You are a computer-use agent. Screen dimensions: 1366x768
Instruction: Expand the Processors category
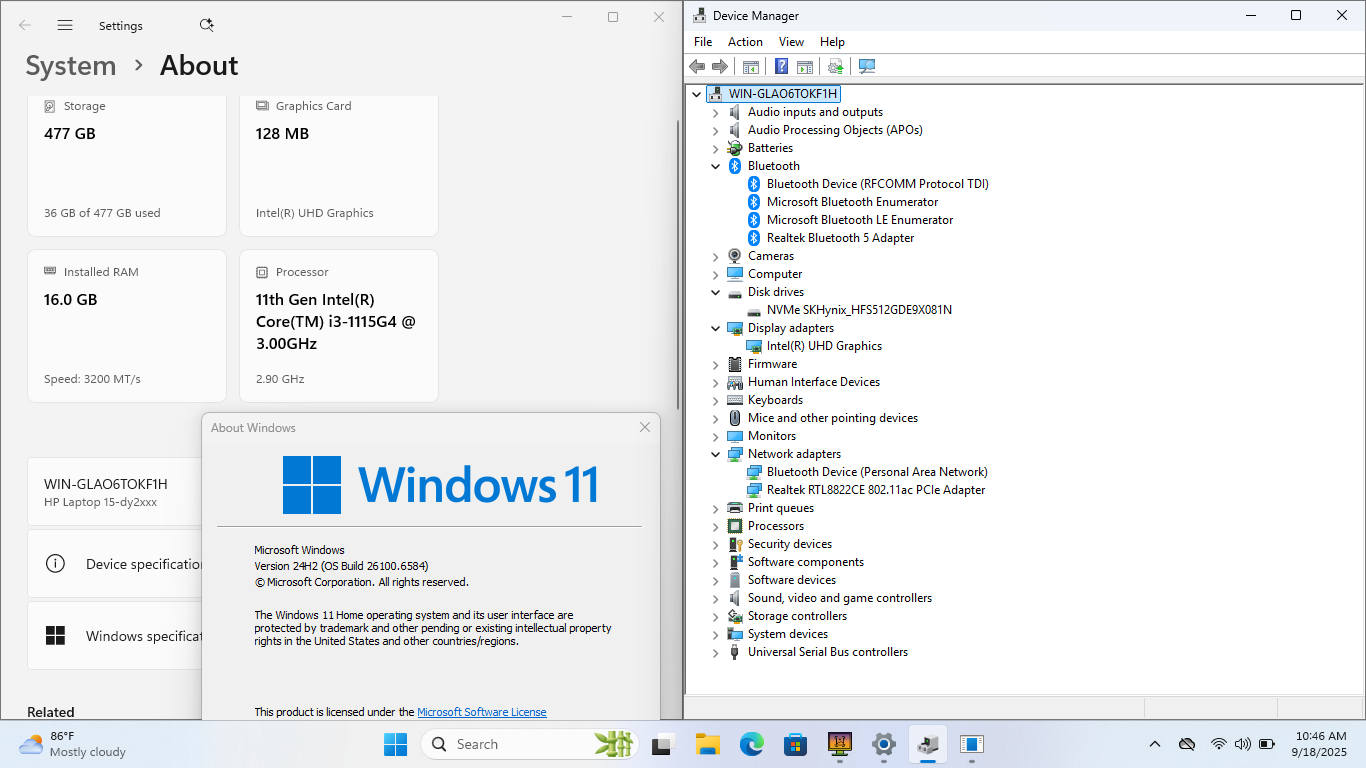coord(715,526)
